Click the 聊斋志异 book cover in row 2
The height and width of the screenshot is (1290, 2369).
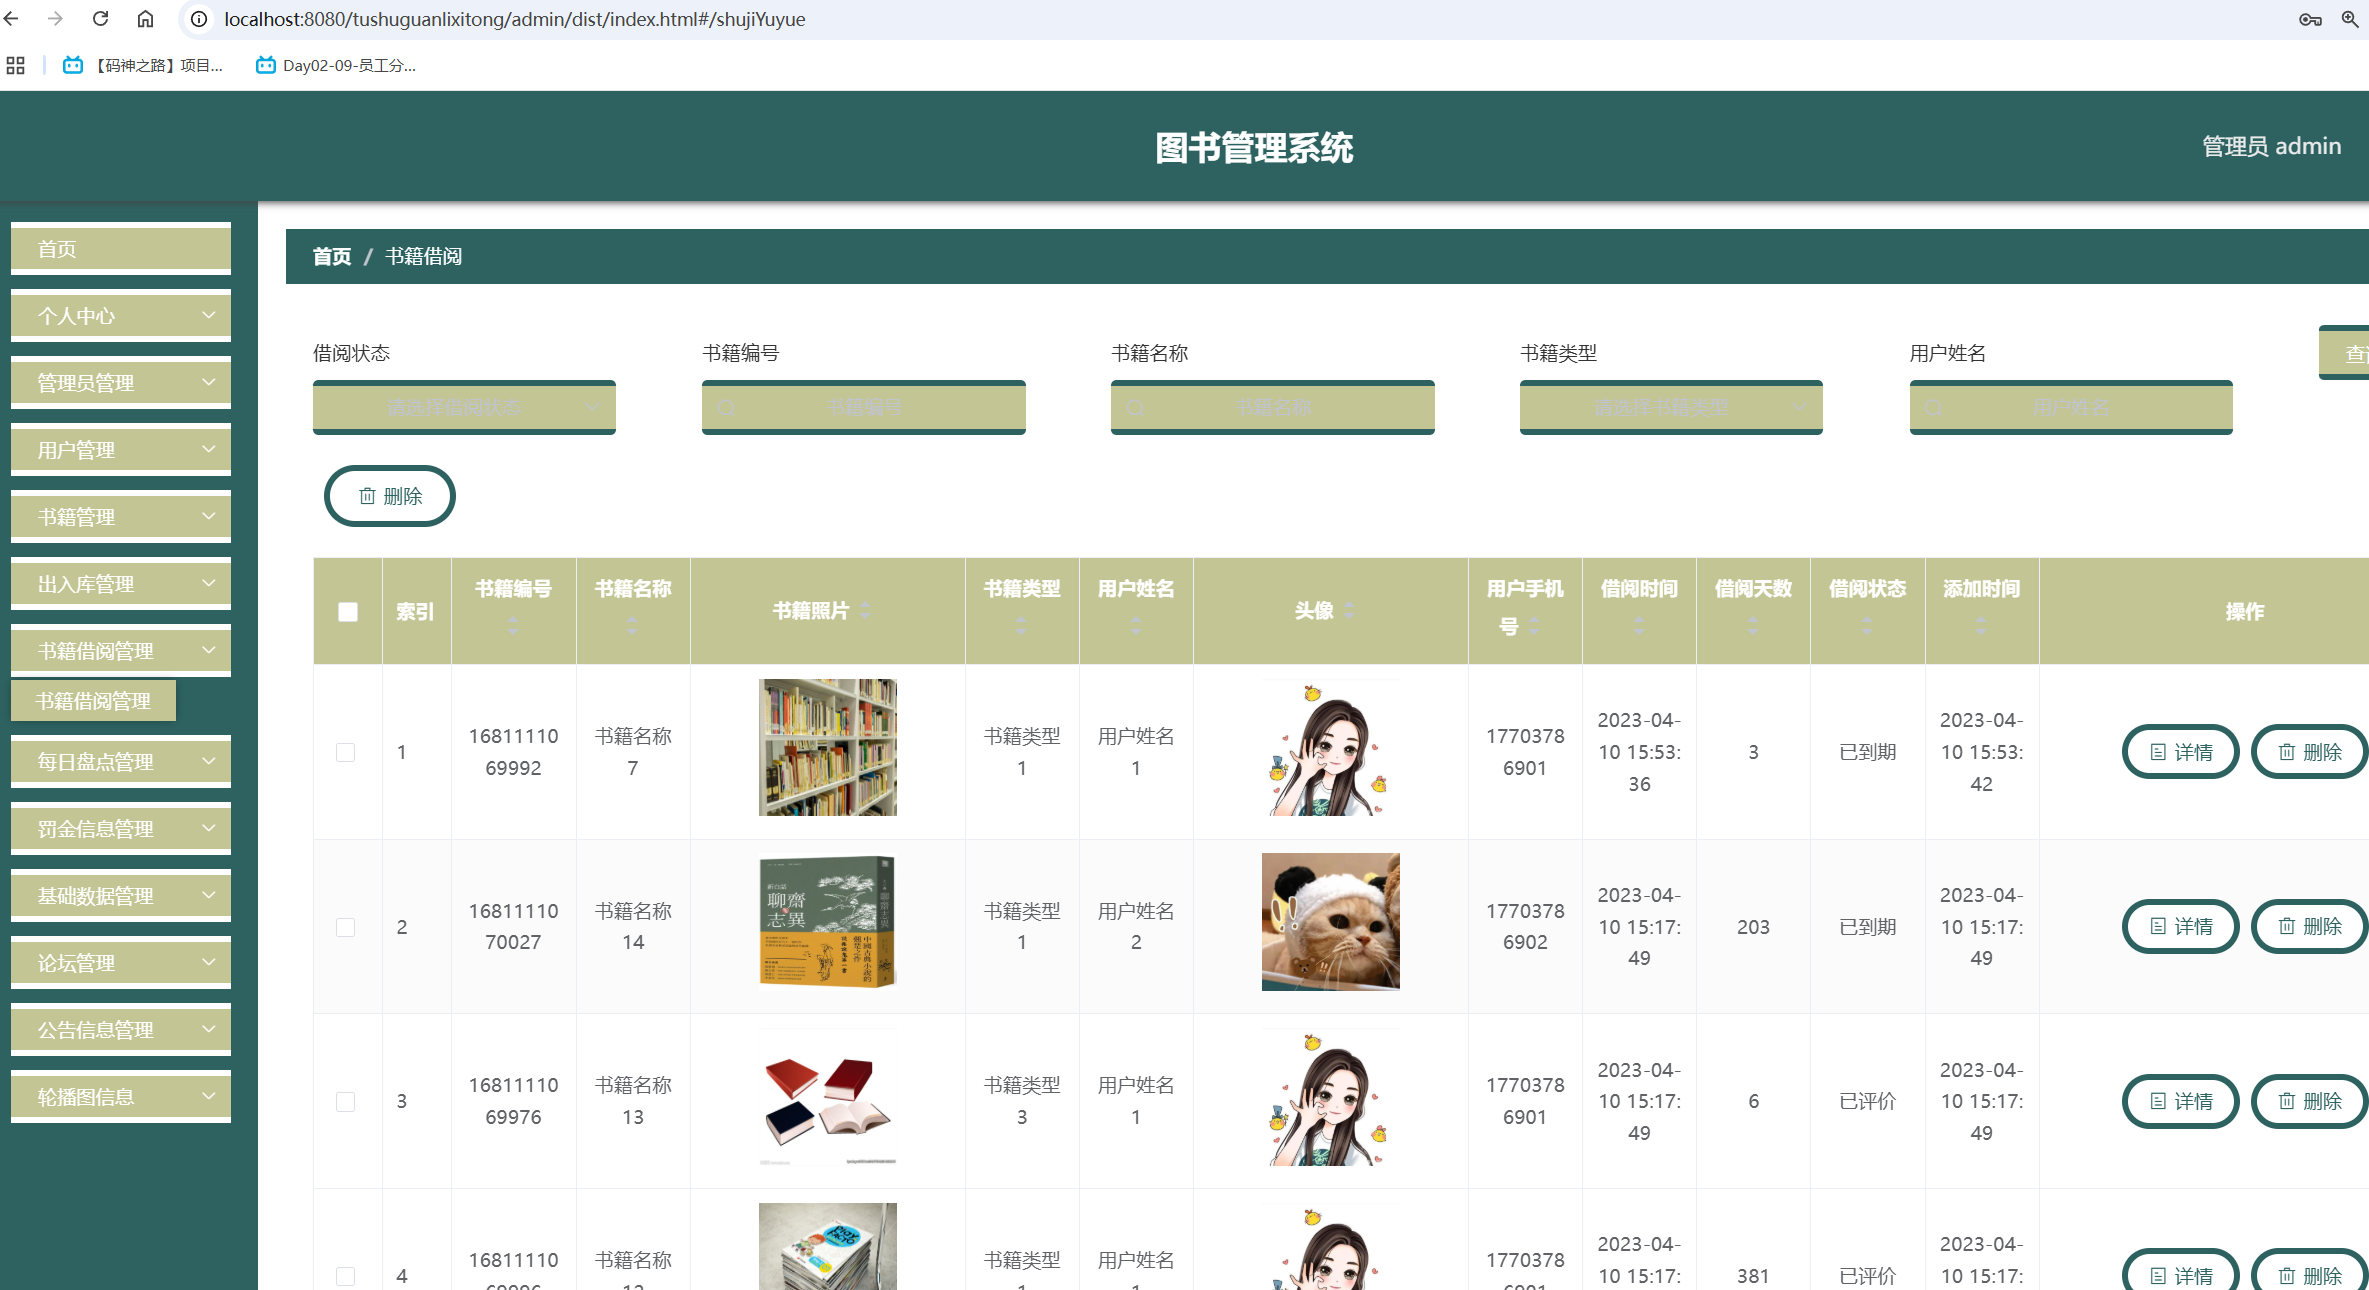coord(828,921)
